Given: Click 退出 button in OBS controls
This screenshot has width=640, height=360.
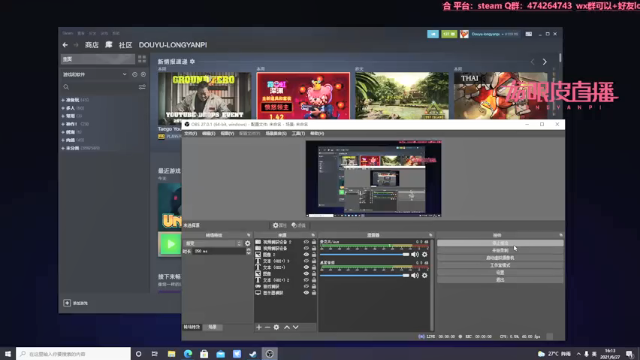Looking at the screenshot, I should pyautogui.click(x=500, y=280).
